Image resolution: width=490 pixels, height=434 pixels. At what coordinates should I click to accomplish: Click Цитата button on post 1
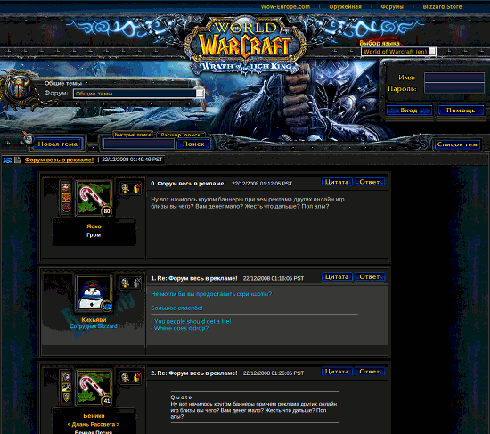coord(337,277)
